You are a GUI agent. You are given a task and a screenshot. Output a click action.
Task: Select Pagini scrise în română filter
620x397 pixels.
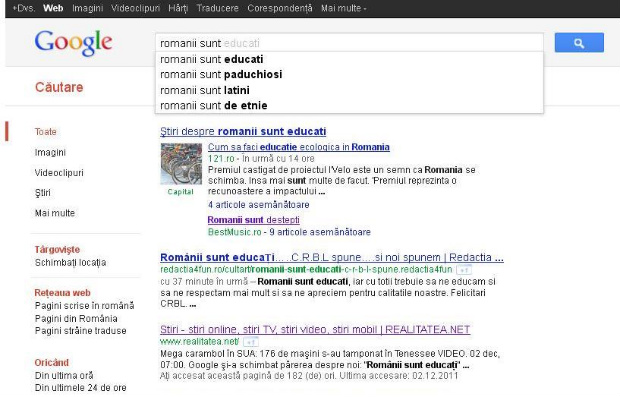[x=85, y=306]
